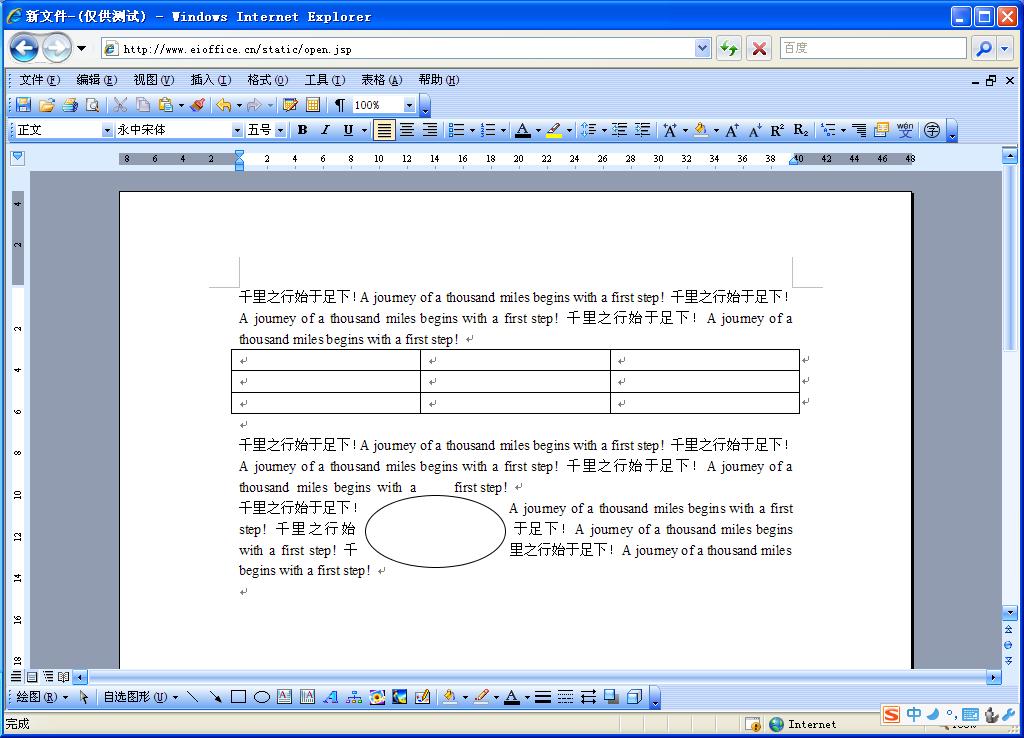Open the 自选图形 autoshapes dropdown

pos(141,697)
